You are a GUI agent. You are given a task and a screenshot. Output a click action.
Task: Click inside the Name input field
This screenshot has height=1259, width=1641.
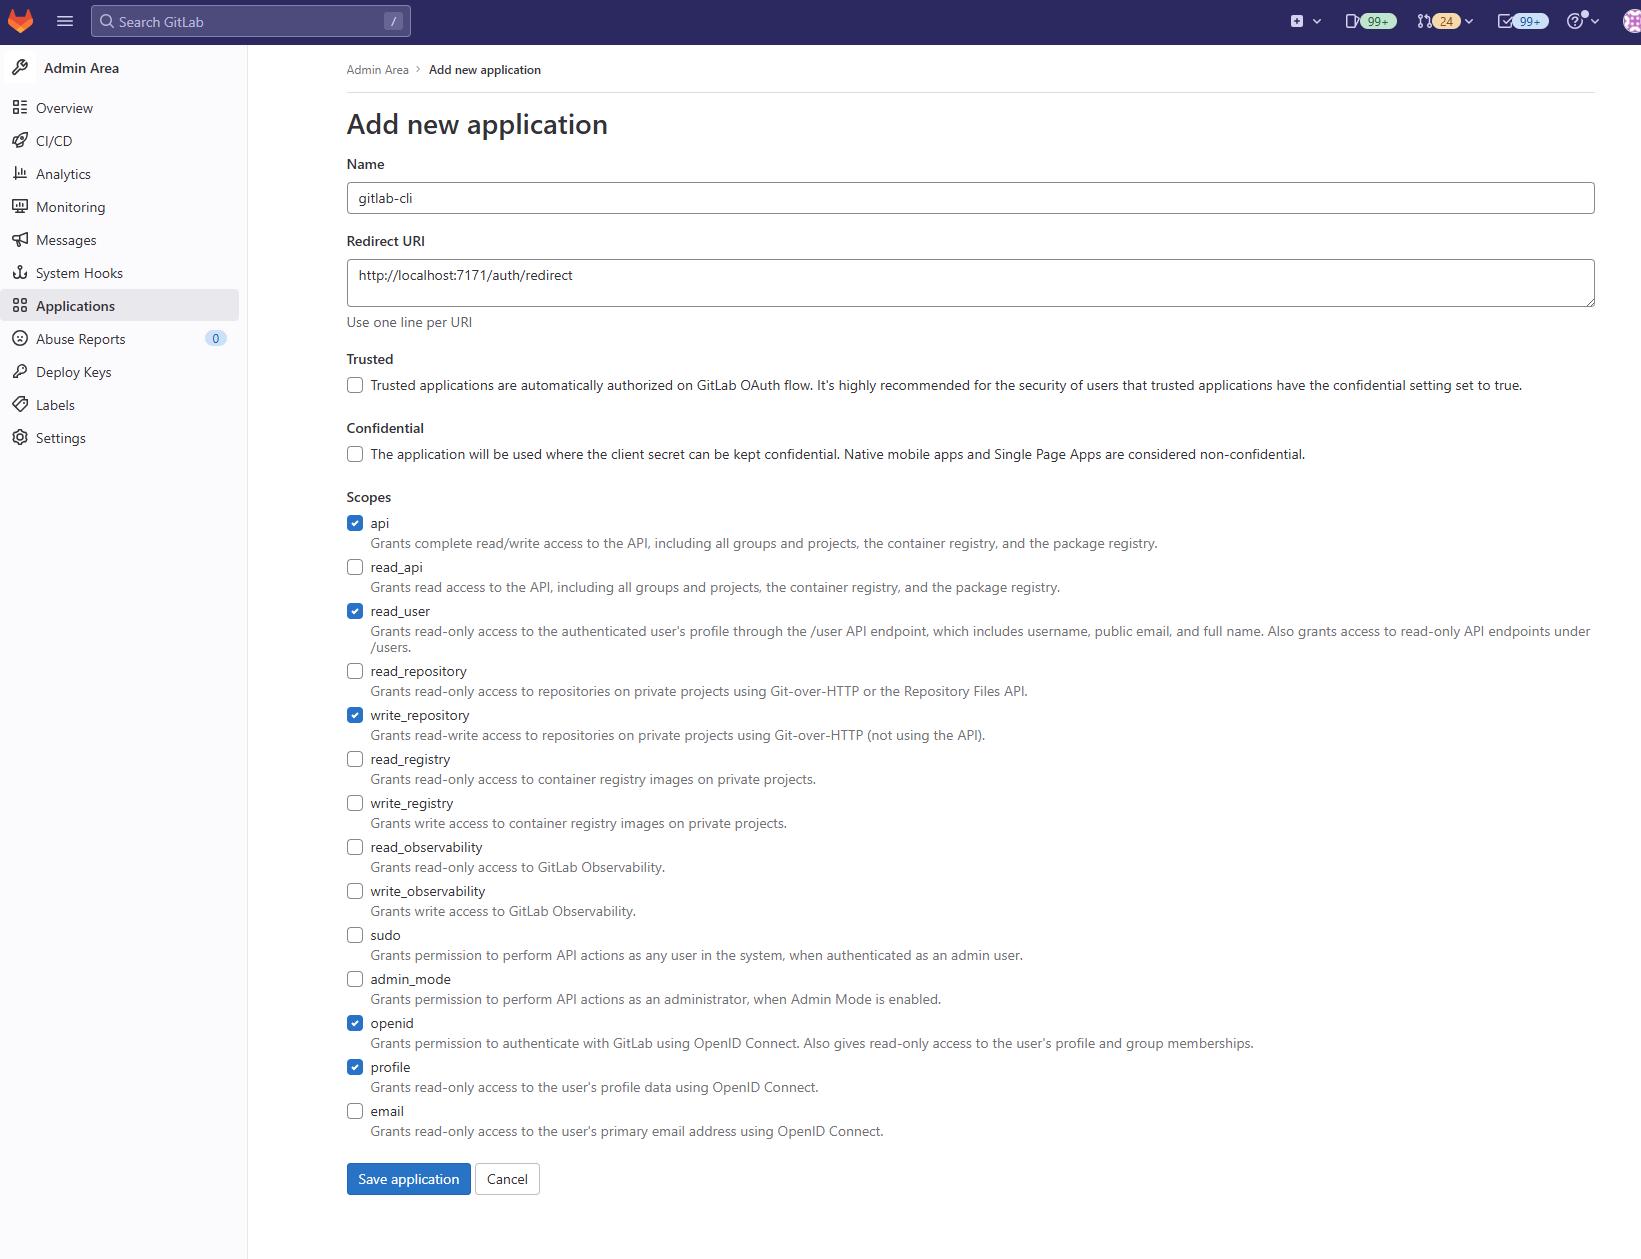970,197
